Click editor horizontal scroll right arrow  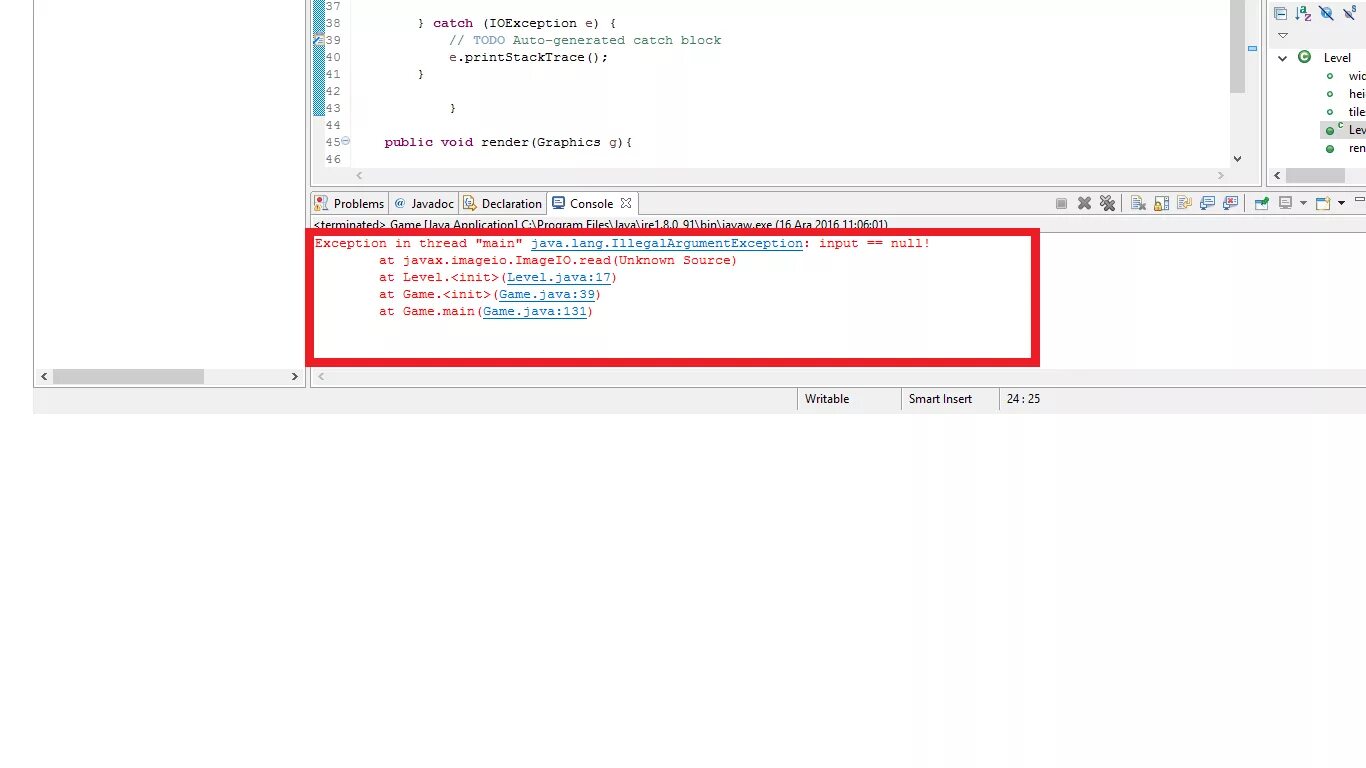tap(1221, 175)
